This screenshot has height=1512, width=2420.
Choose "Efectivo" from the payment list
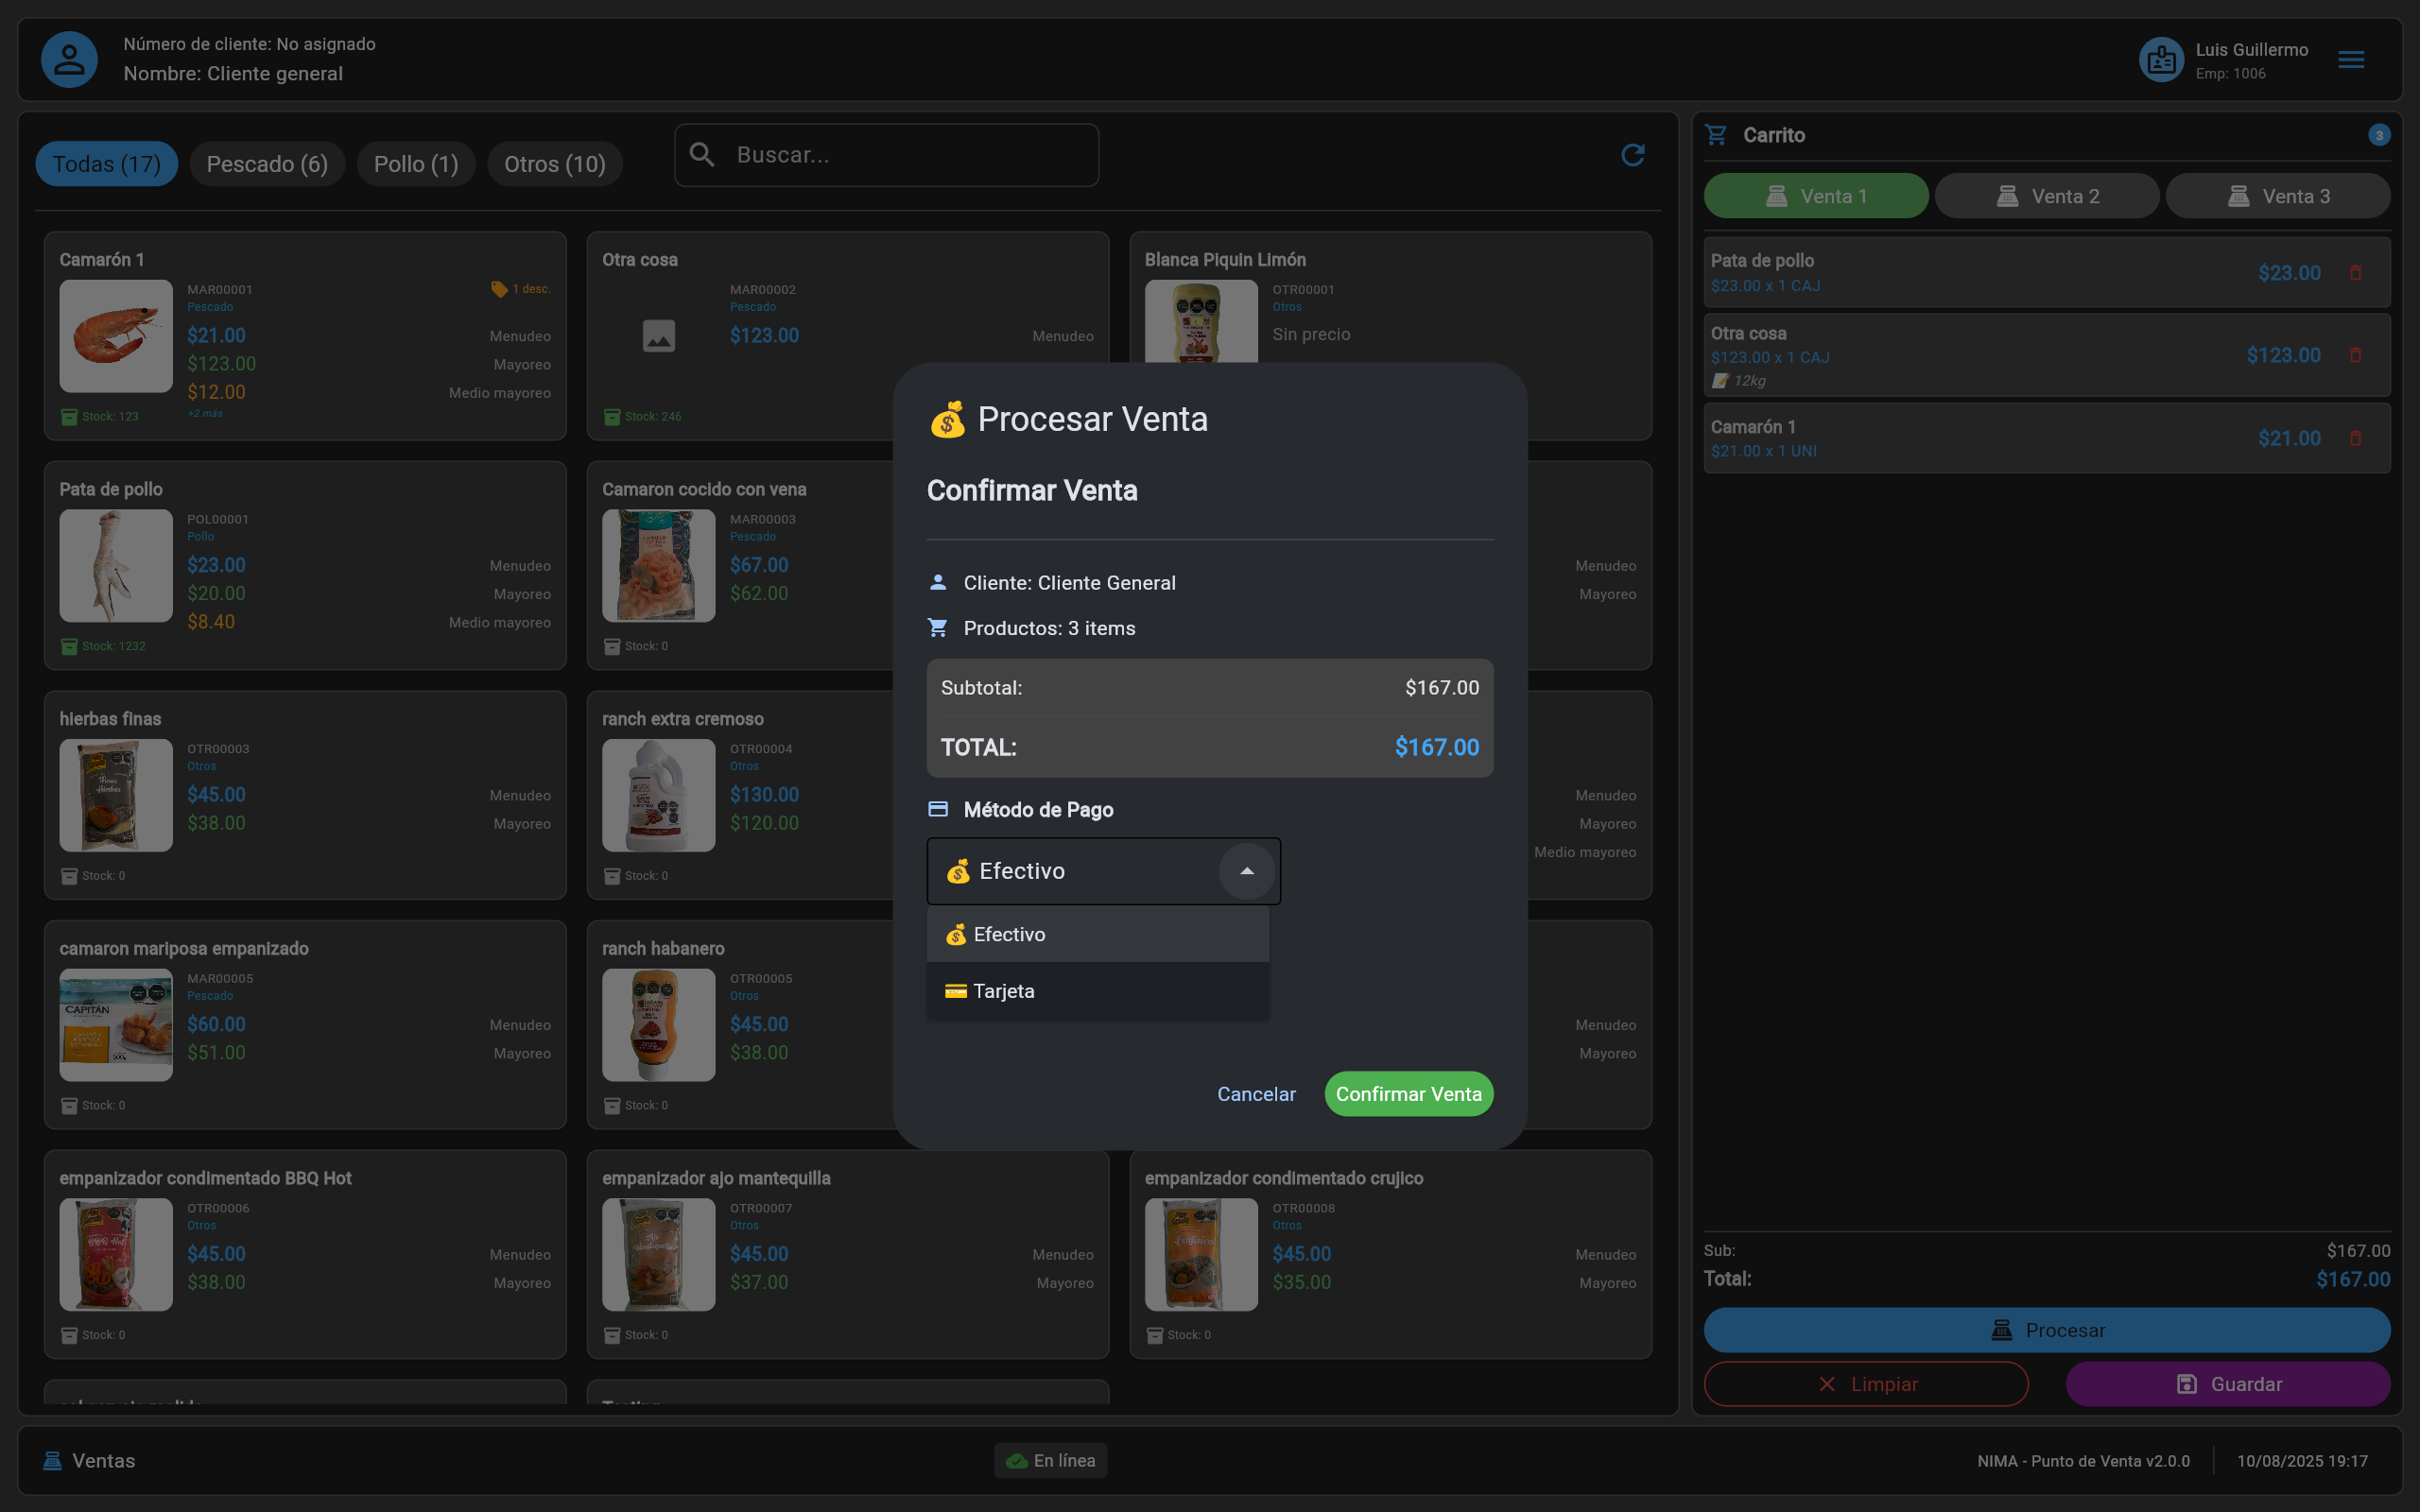(1007, 934)
